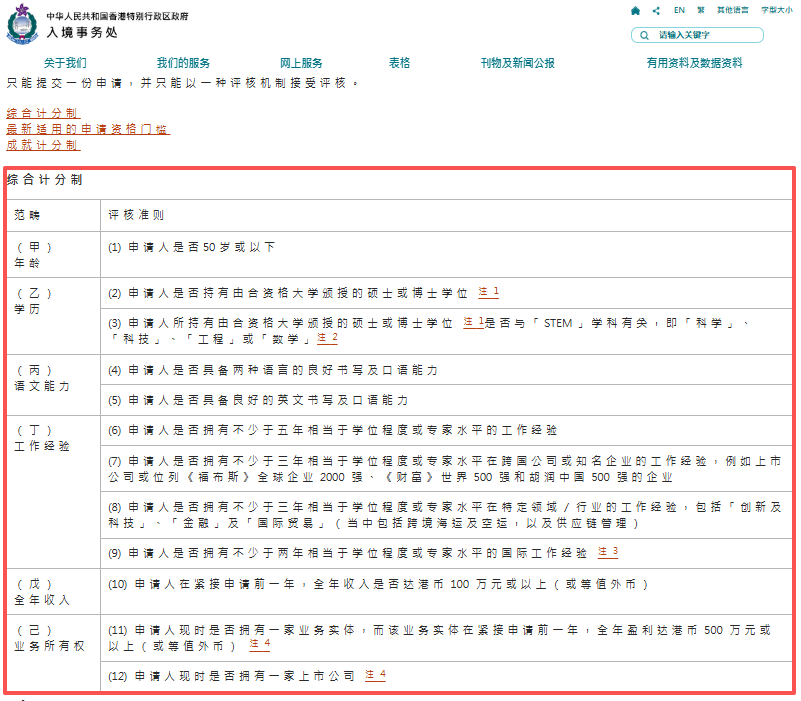The image size is (801, 701).
Task: Switch to English using the EN link
Action: (678, 9)
